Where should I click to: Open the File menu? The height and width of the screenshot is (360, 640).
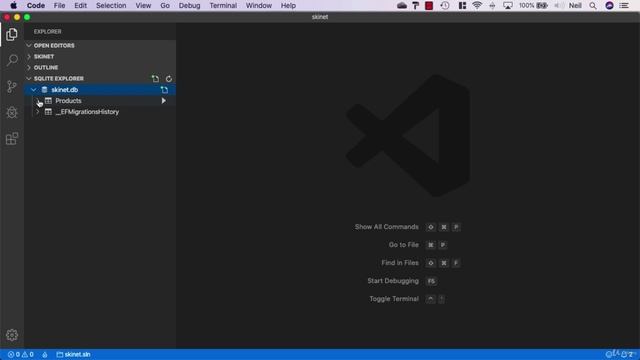pos(60,6)
